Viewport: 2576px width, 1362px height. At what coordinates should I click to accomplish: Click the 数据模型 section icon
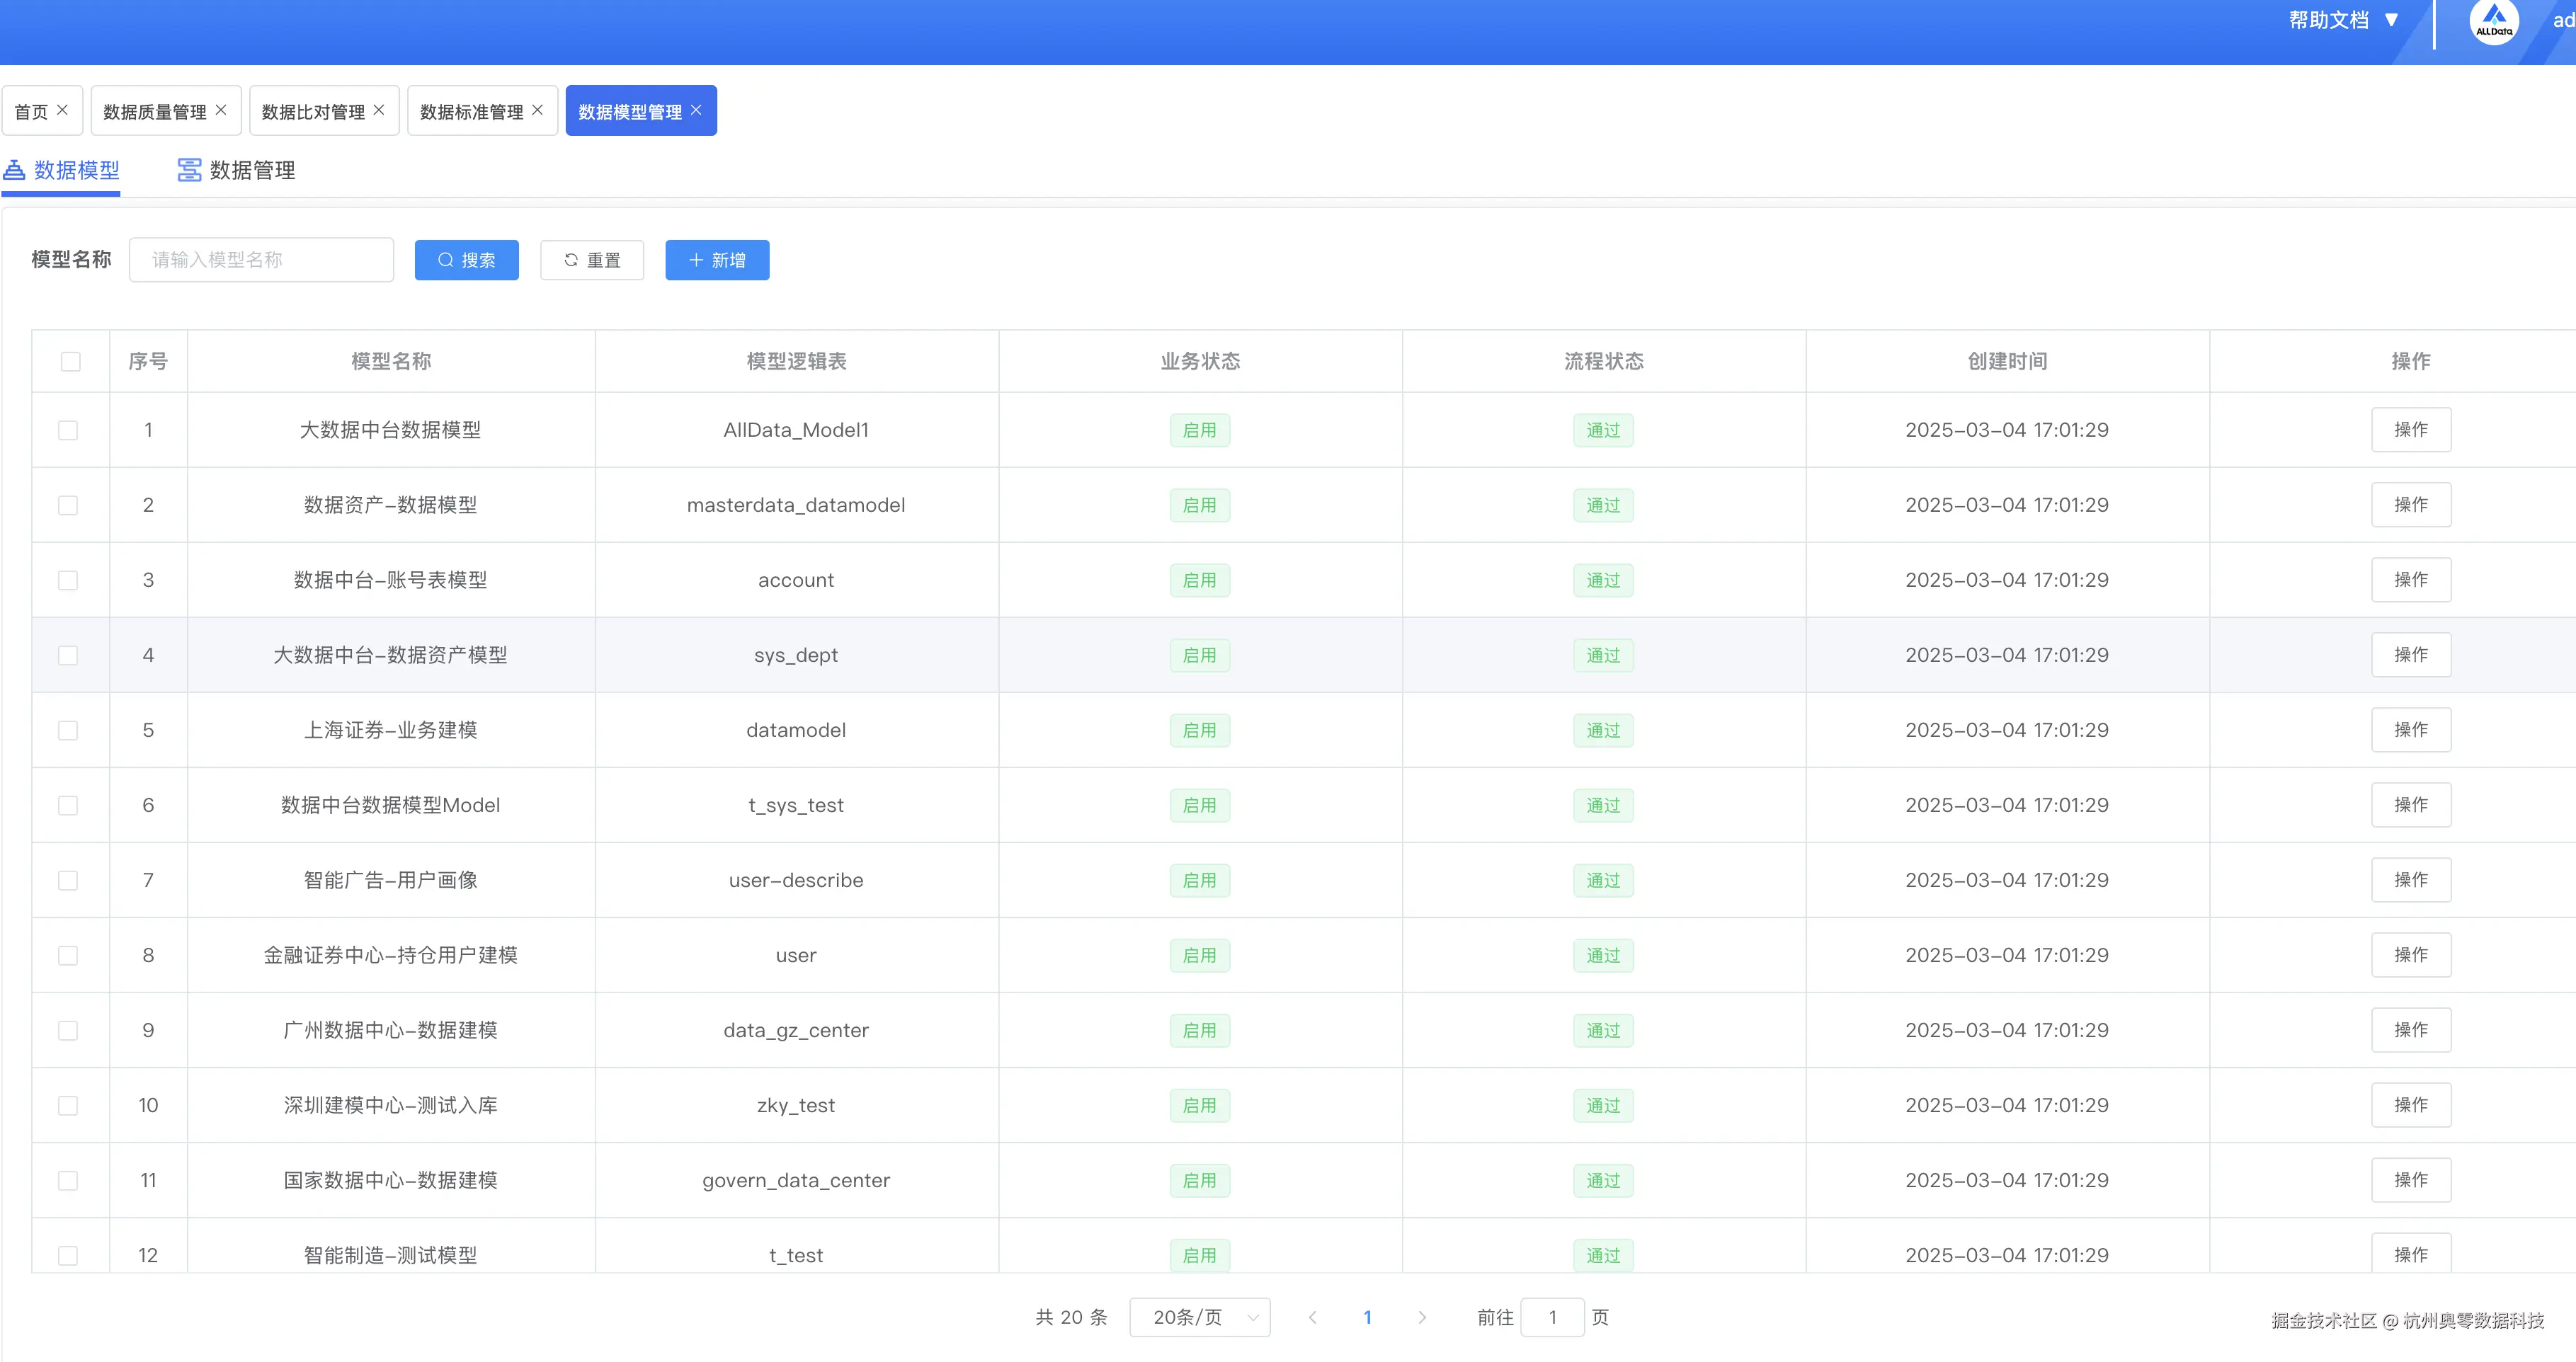pos(14,170)
